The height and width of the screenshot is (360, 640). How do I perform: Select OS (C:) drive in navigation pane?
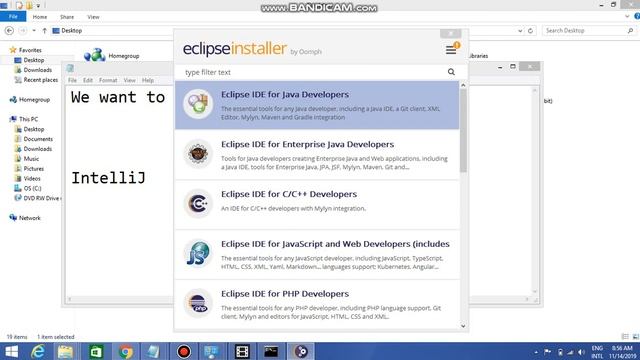32,189
